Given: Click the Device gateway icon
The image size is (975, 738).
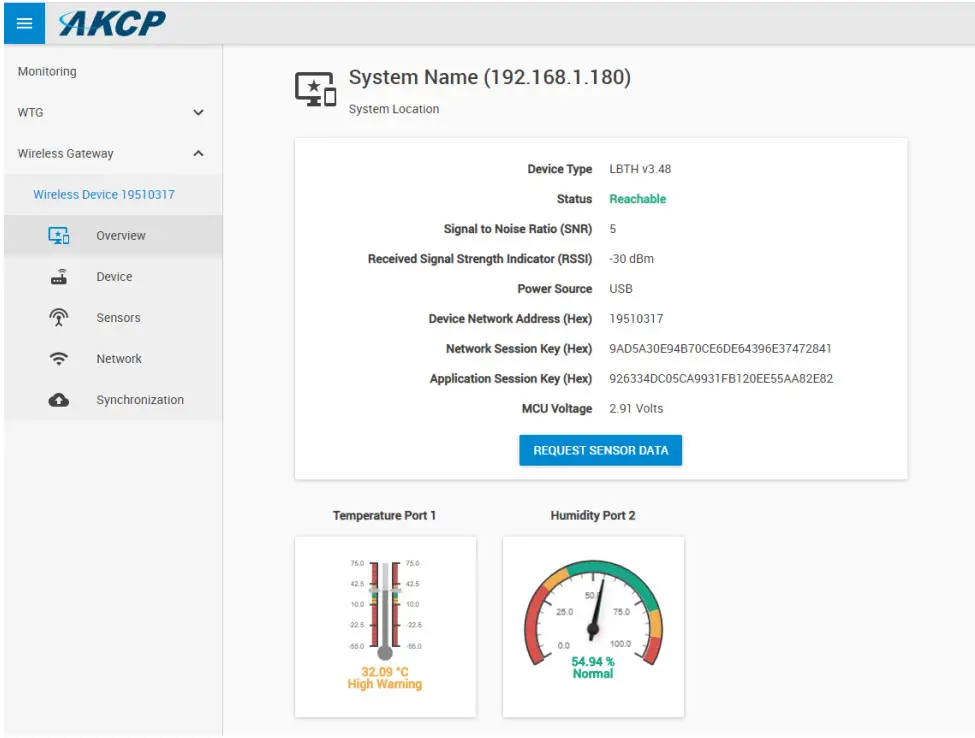Looking at the screenshot, I should coord(60,276).
